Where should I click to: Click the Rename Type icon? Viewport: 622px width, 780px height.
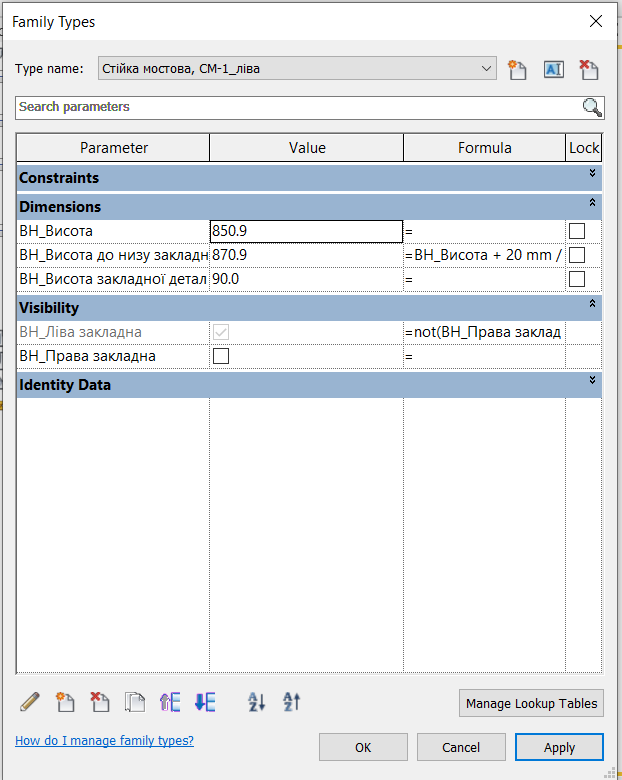553,69
